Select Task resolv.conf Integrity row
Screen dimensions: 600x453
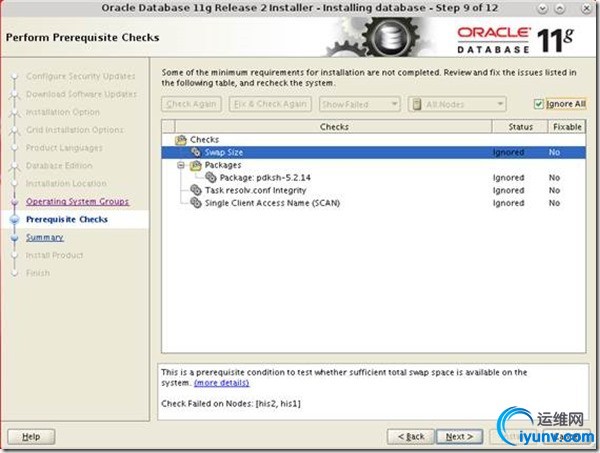point(373,190)
